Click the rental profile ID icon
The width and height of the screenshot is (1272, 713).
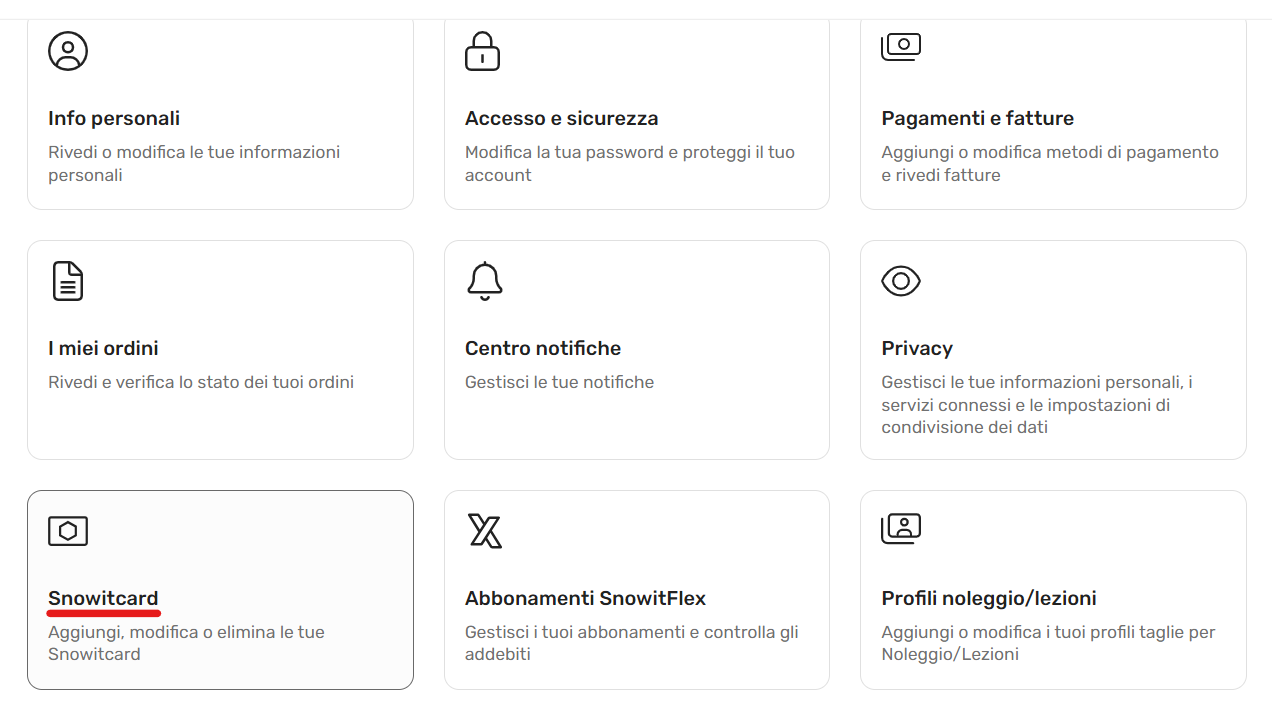coord(900,529)
